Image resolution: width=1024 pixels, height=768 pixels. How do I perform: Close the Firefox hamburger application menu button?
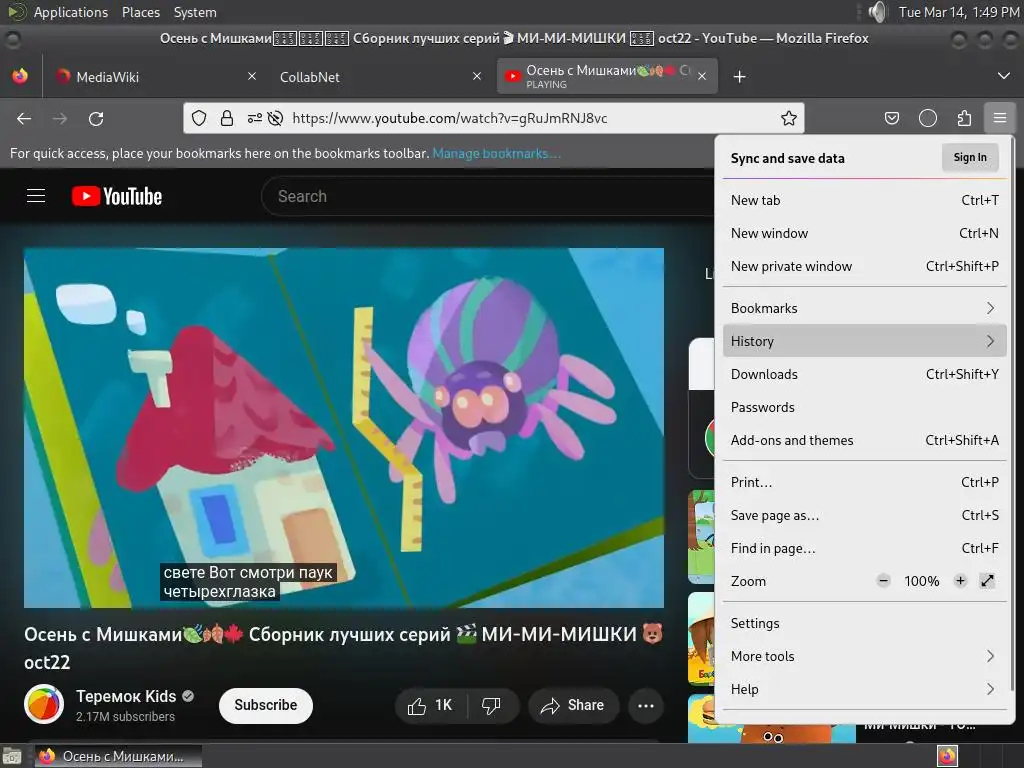(x=999, y=118)
